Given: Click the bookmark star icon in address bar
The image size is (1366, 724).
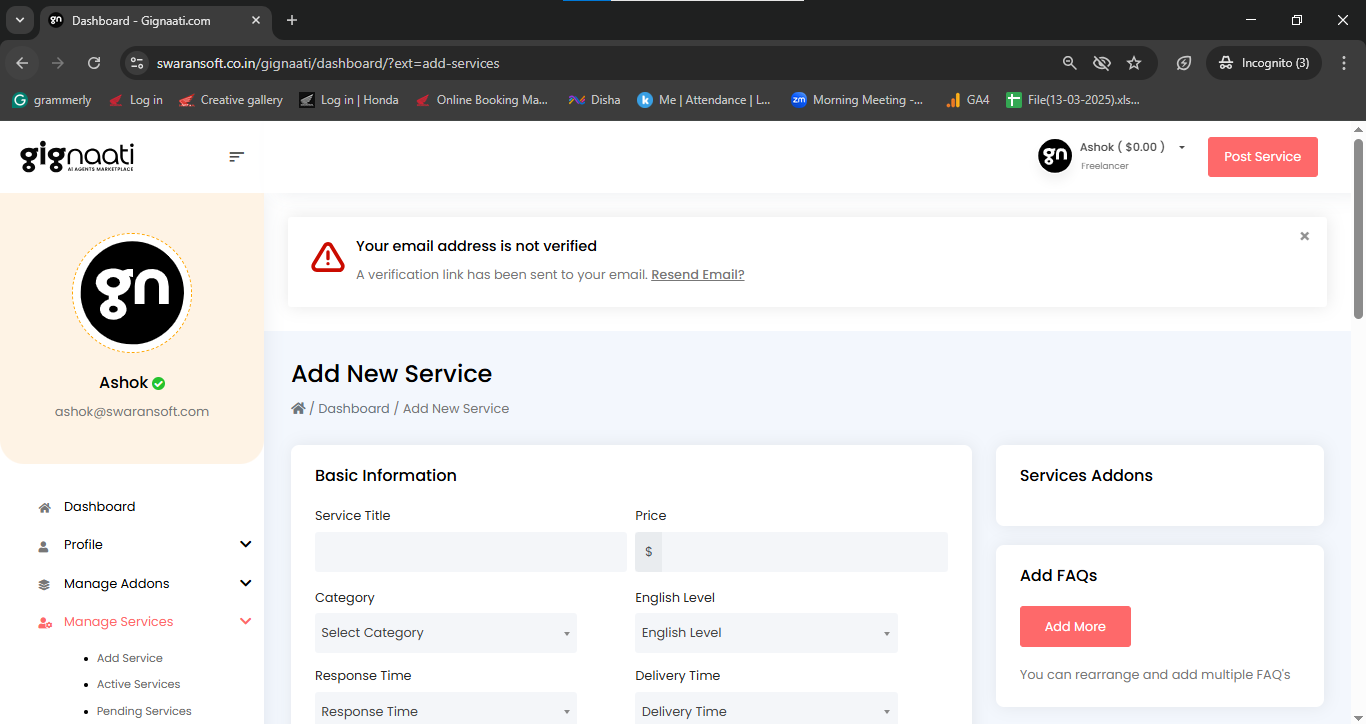Looking at the screenshot, I should coord(1134,63).
